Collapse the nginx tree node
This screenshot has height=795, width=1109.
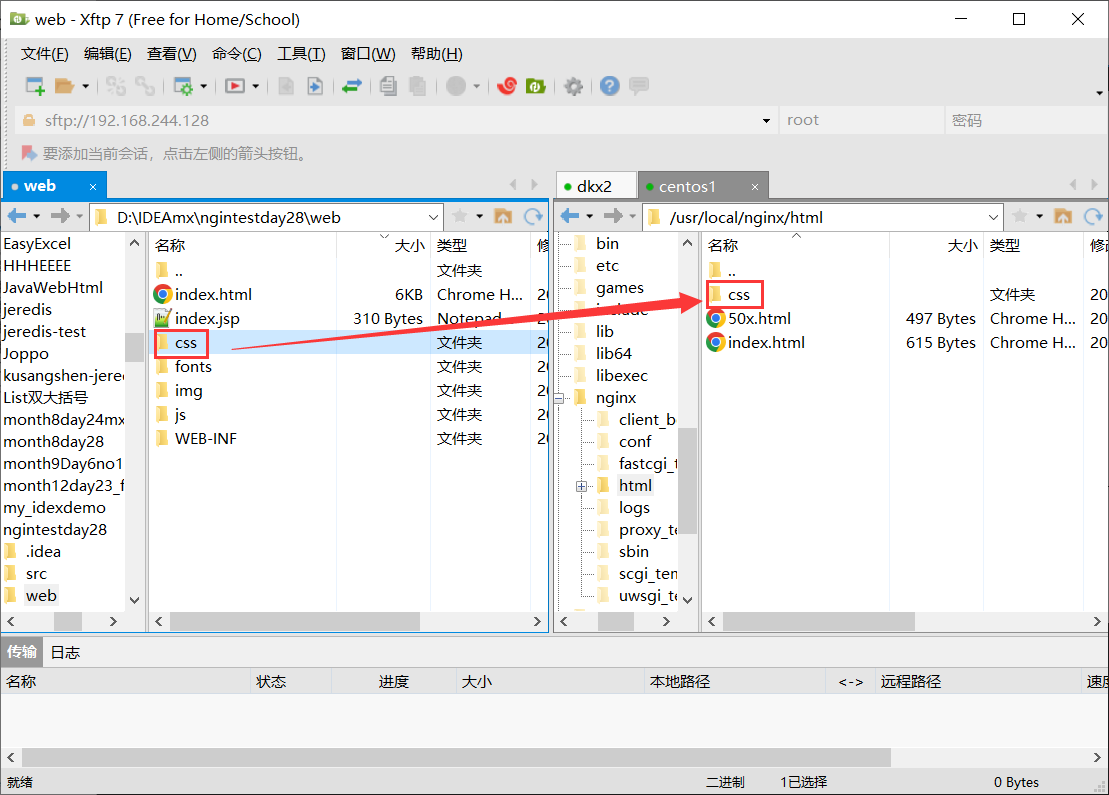[559, 398]
